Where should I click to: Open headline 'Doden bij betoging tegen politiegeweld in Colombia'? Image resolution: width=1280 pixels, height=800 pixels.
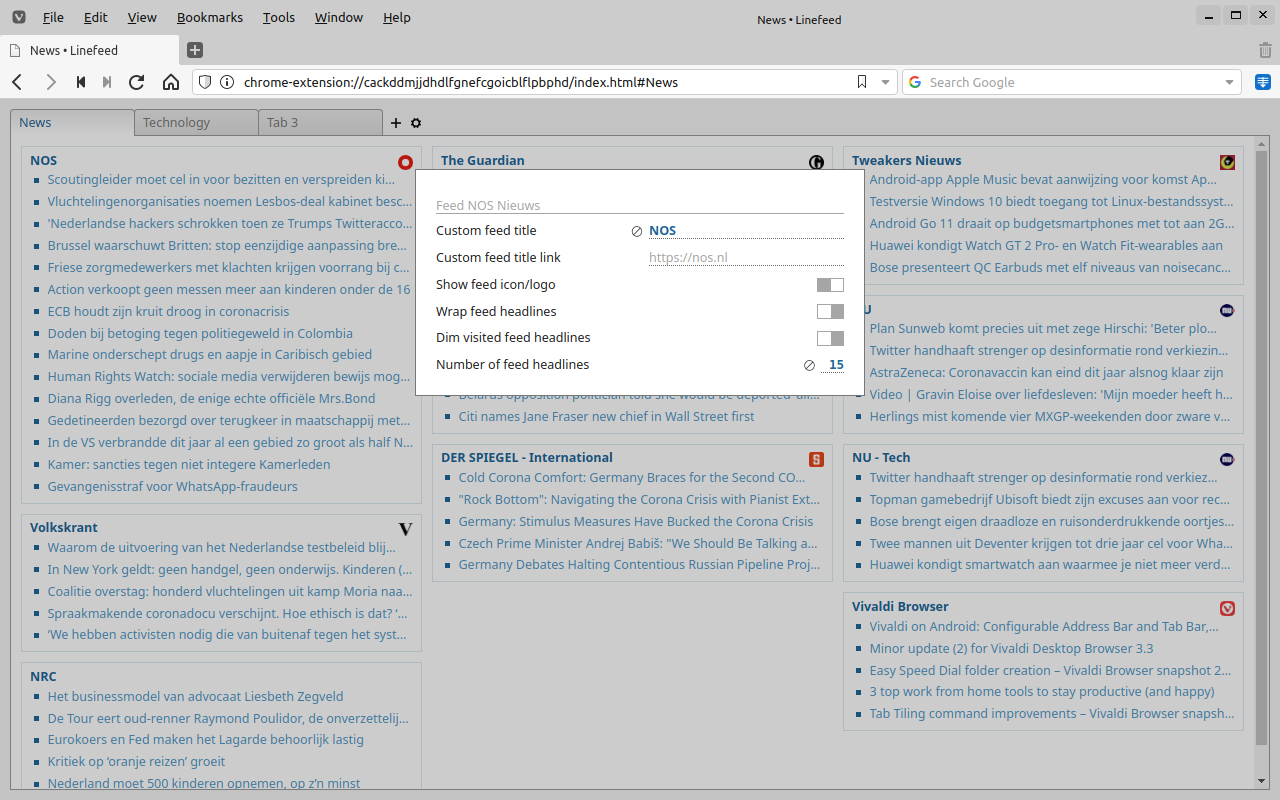pyautogui.click(x=200, y=333)
